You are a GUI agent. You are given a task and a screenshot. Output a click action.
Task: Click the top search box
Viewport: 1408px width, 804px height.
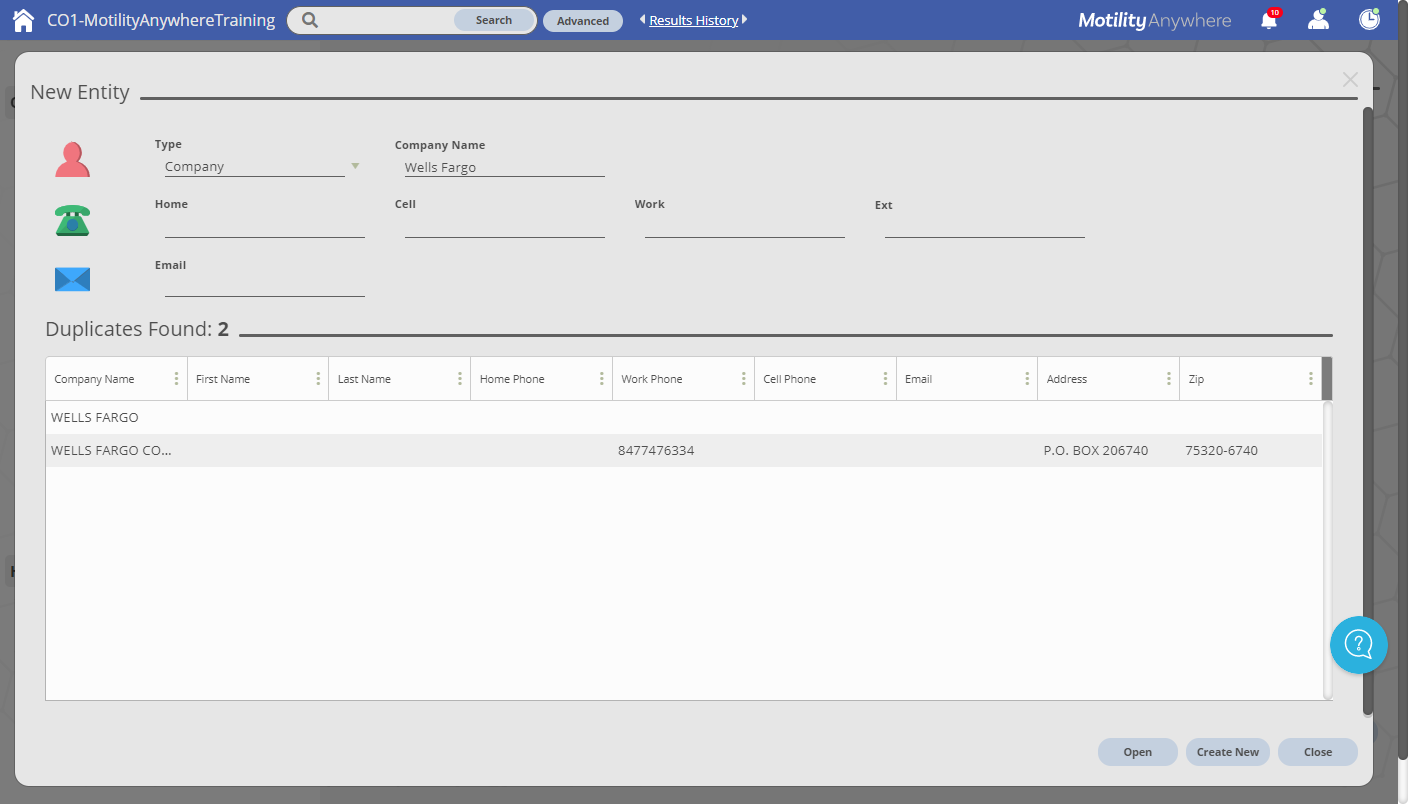click(385, 20)
